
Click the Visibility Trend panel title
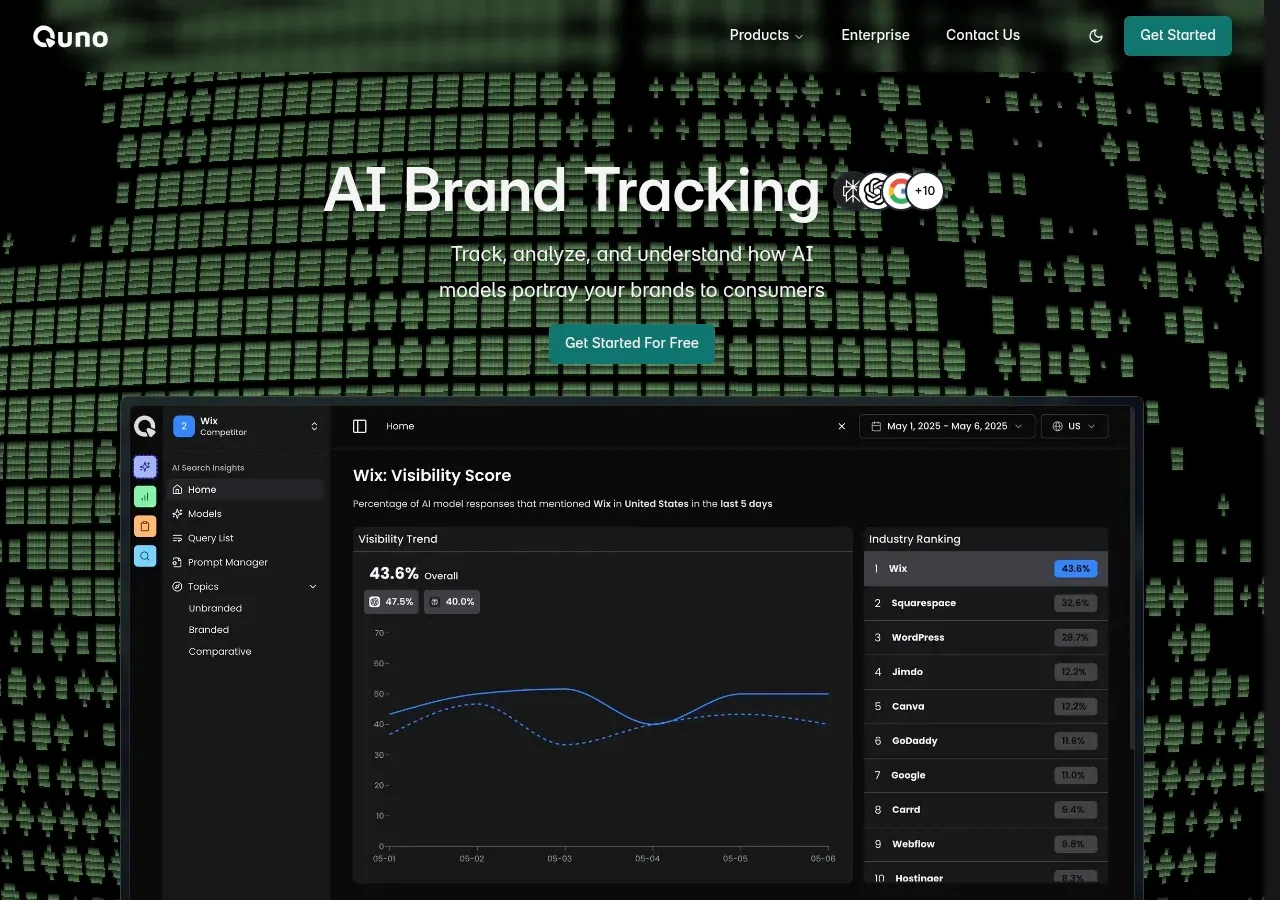(x=398, y=539)
